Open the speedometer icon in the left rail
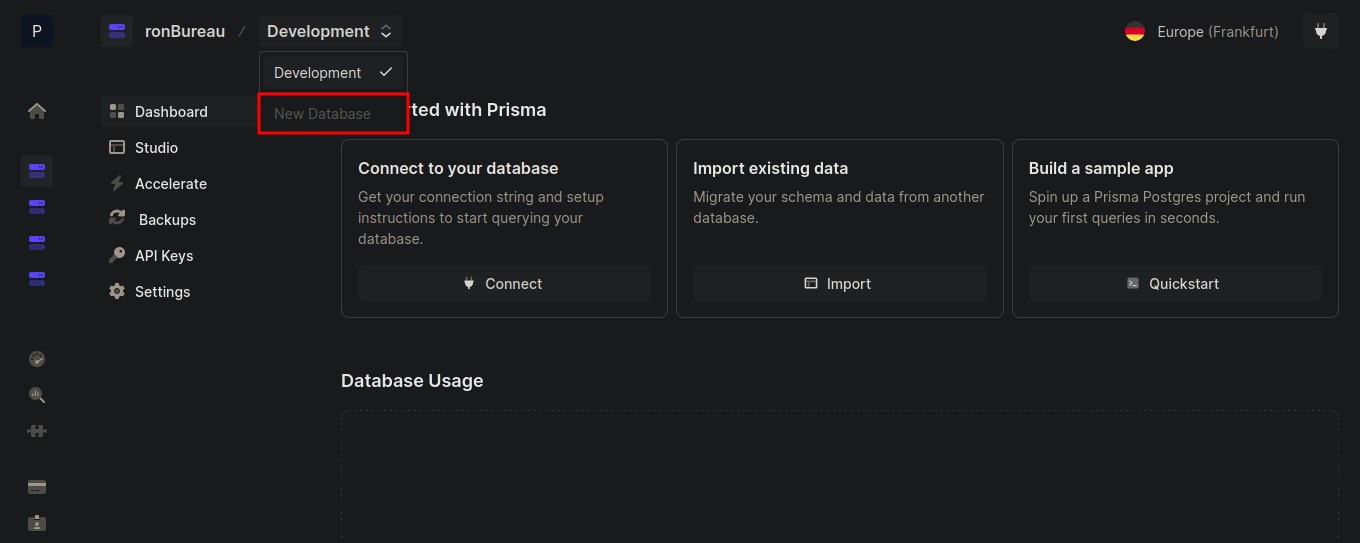Viewport: 1360px width, 543px height. [37, 359]
